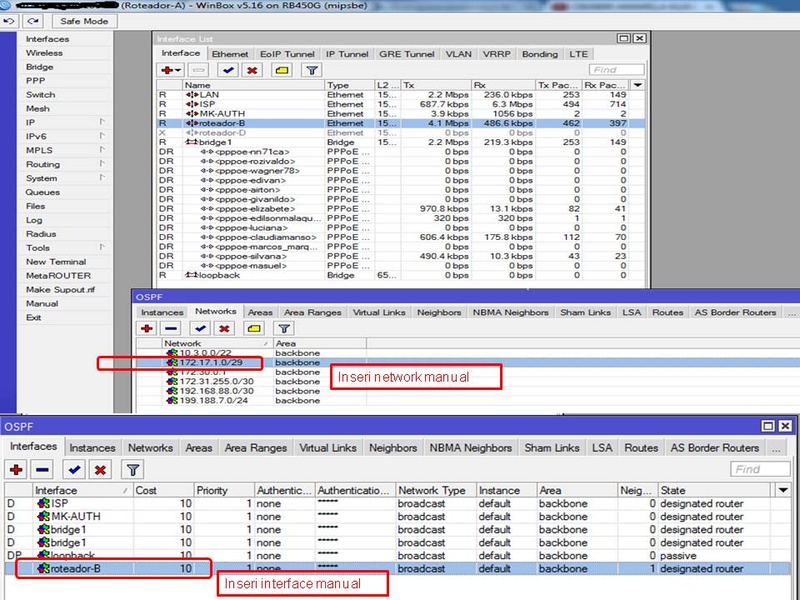Click the Find field in Interface List
The image size is (800, 600).
click(x=616, y=70)
